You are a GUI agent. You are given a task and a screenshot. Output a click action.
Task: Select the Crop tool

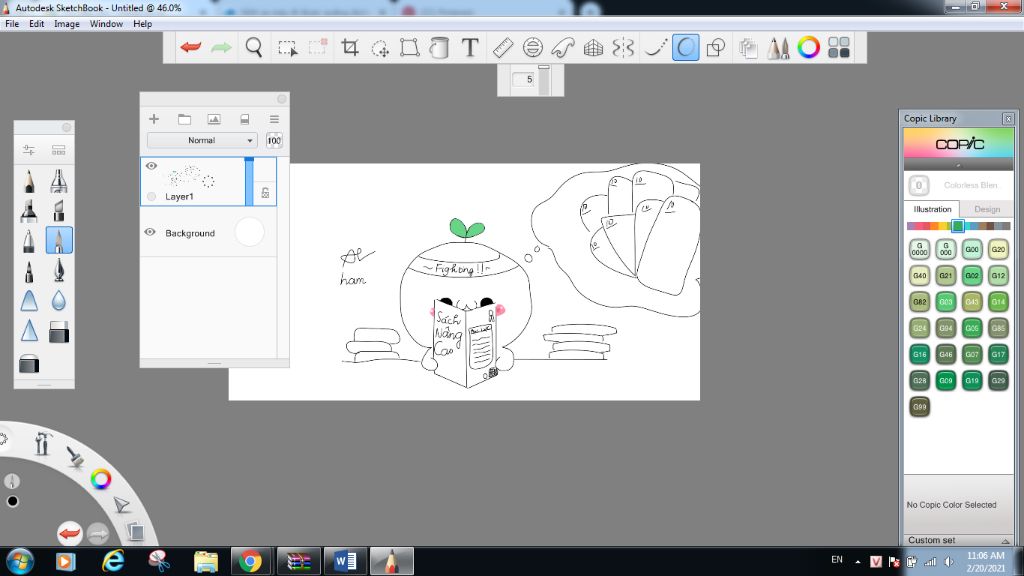pyautogui.click(x=350, y=47)
